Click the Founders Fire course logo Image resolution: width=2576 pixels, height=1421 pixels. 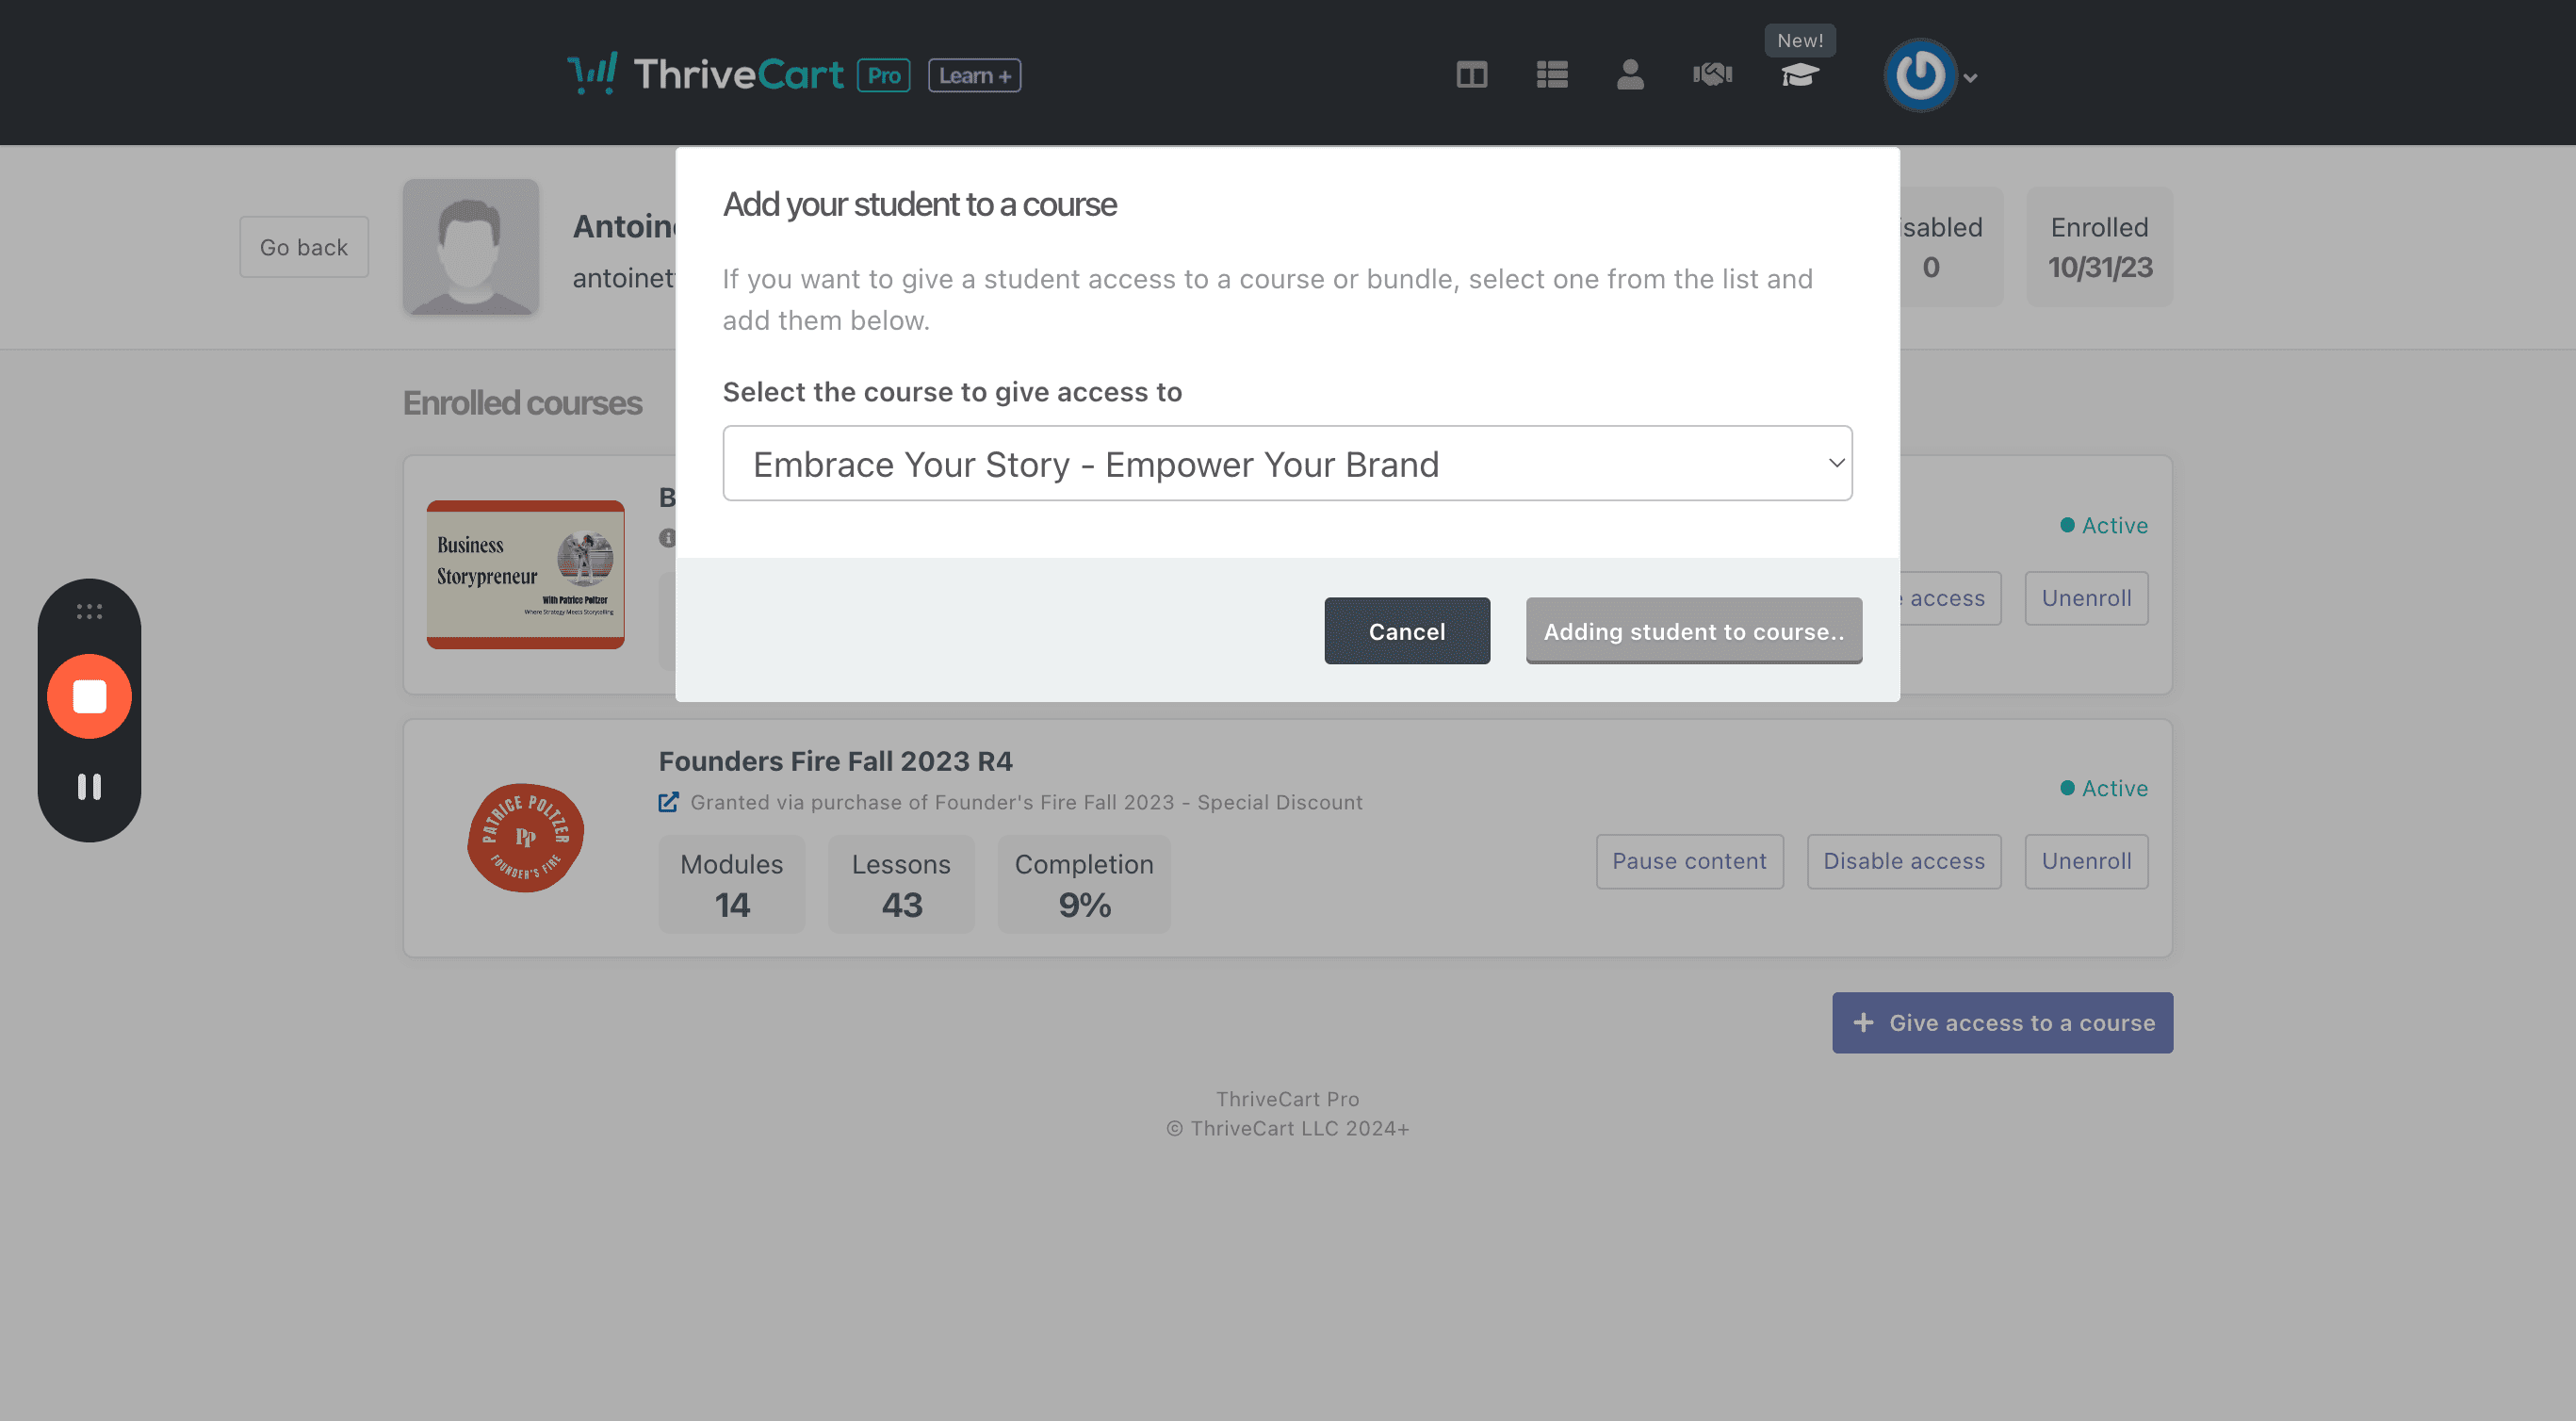coord(525,838)
